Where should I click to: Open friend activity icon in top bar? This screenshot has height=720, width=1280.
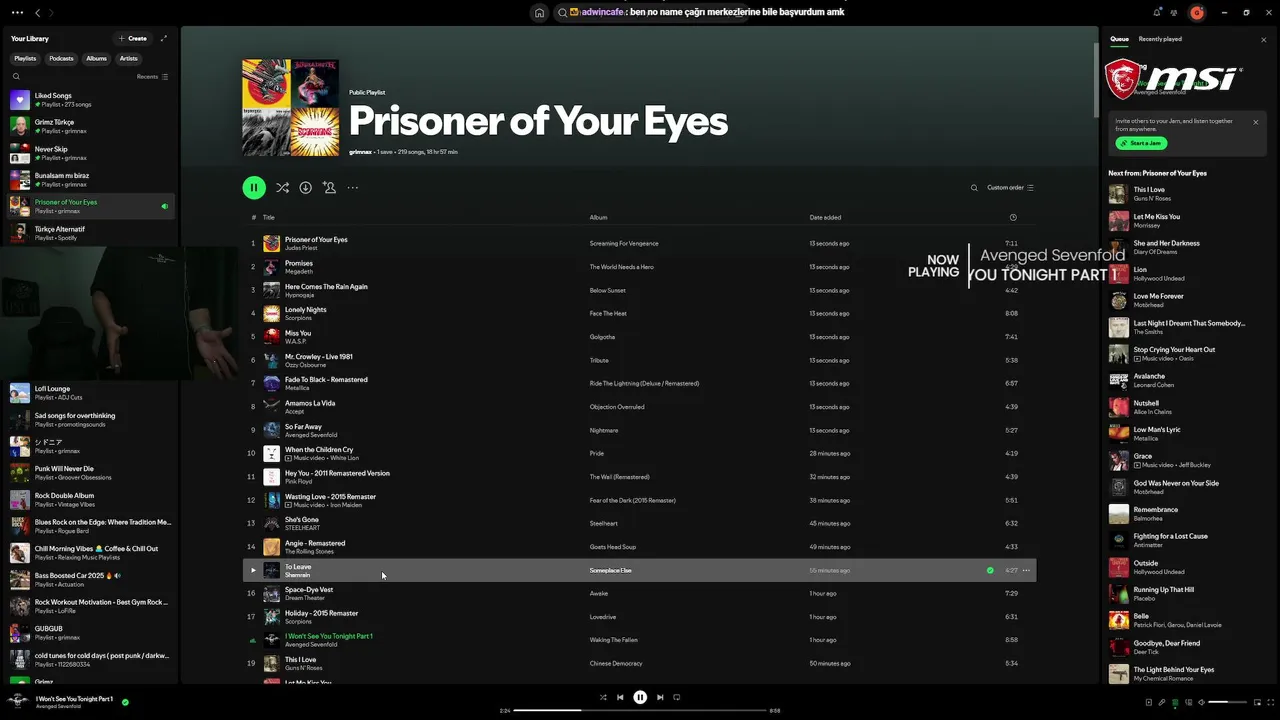click(1175, 12)
